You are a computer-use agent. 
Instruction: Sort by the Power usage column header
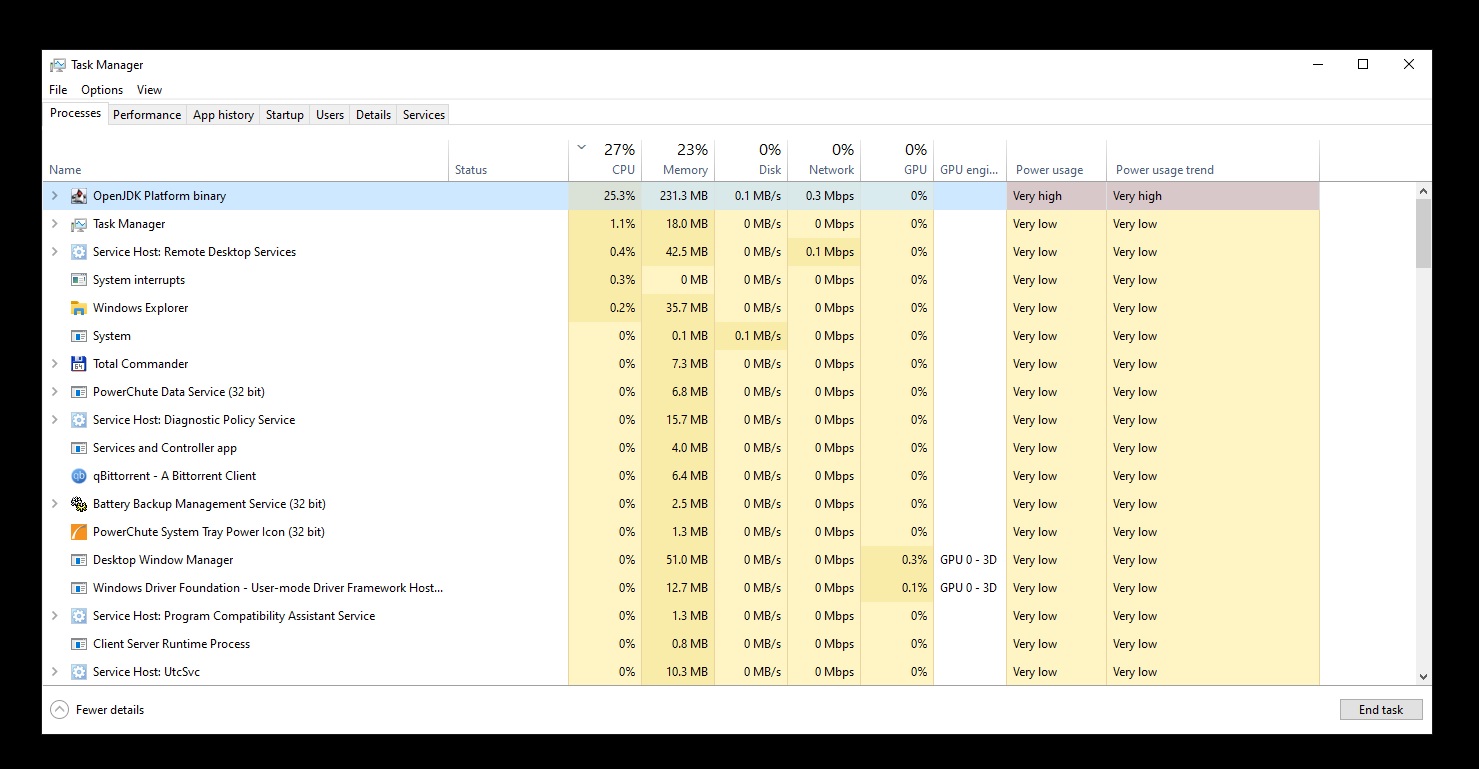click(x=1056, y=160)
